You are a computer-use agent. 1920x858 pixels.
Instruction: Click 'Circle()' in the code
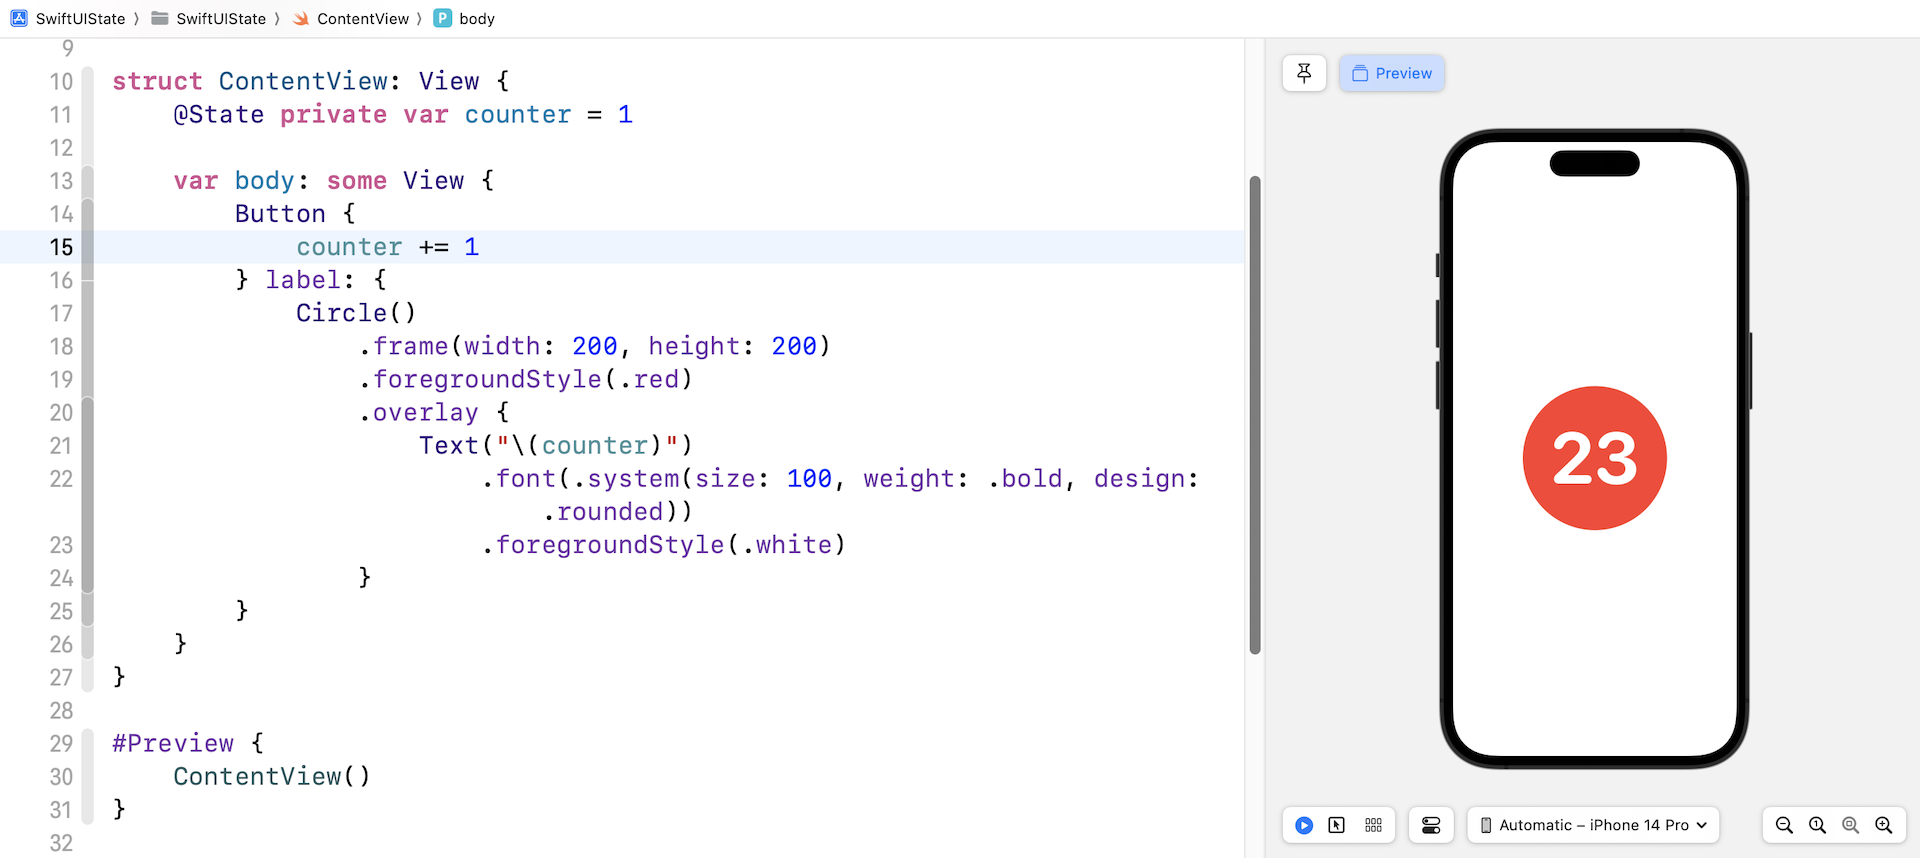(x=356, y=313)
